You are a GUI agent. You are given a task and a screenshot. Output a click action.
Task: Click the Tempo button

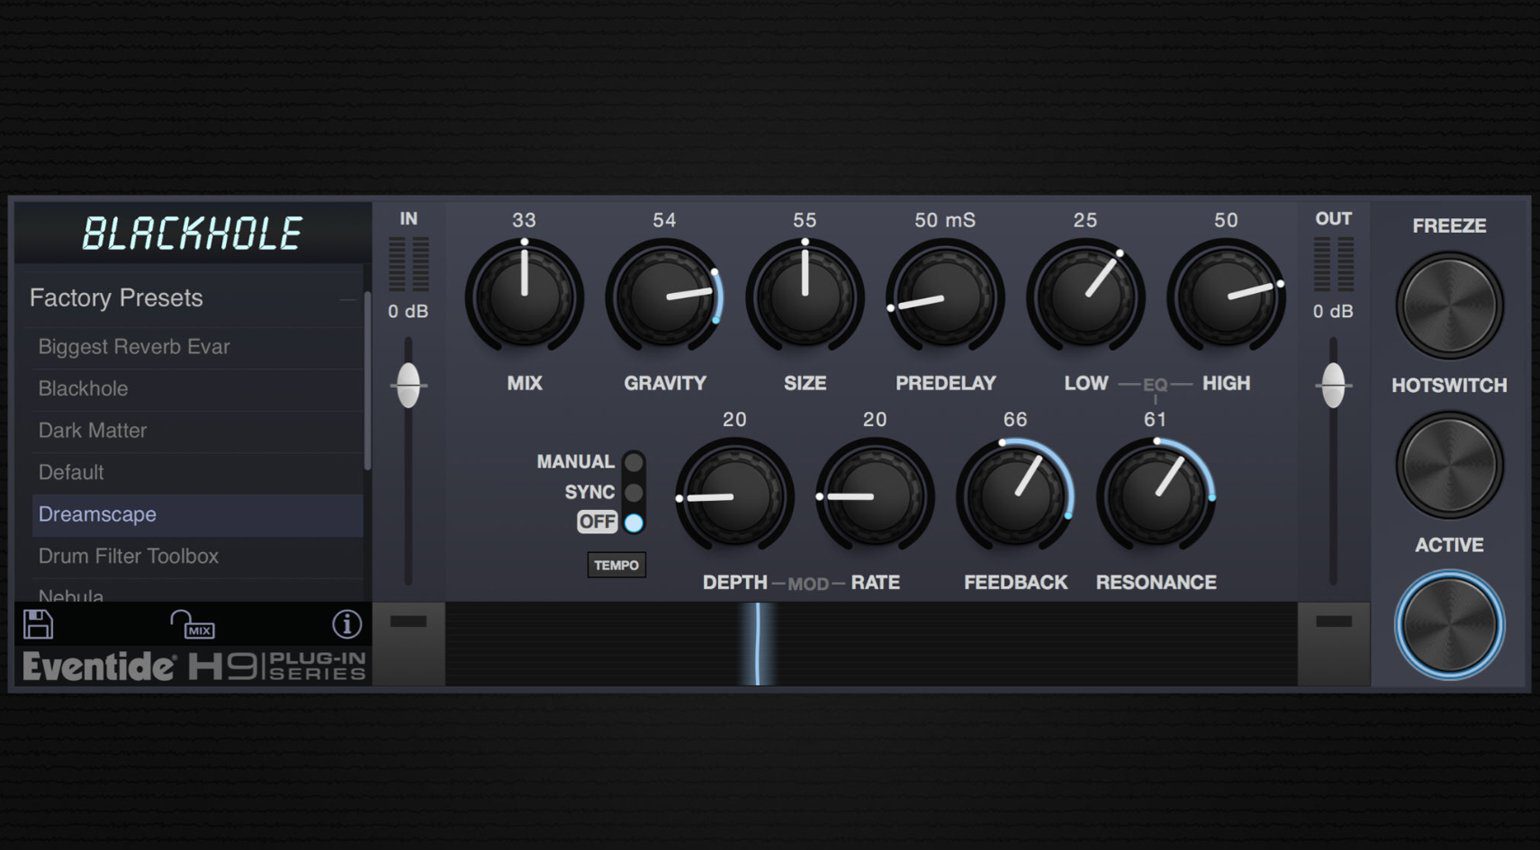pyautogui.click(x=616, y=565)
